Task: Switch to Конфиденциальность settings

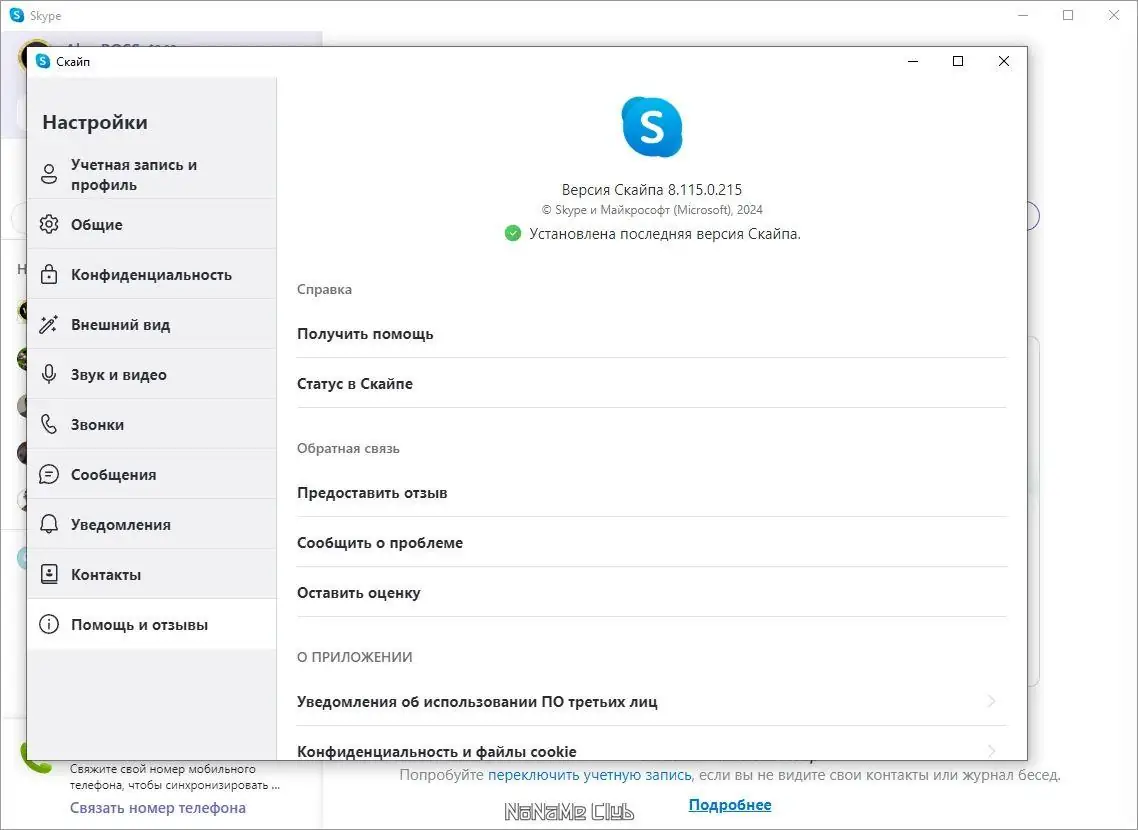Action: coord(152,274)
